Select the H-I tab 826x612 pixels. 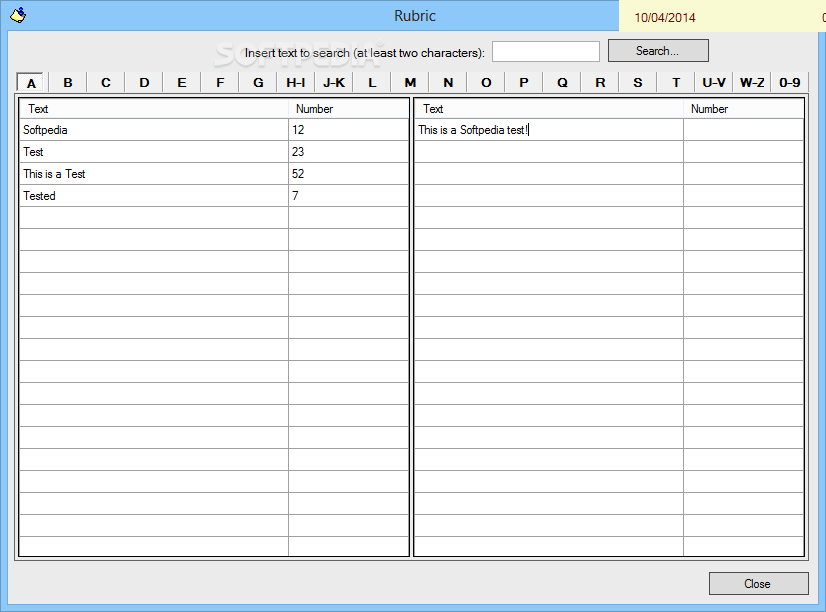click(296, 83)
